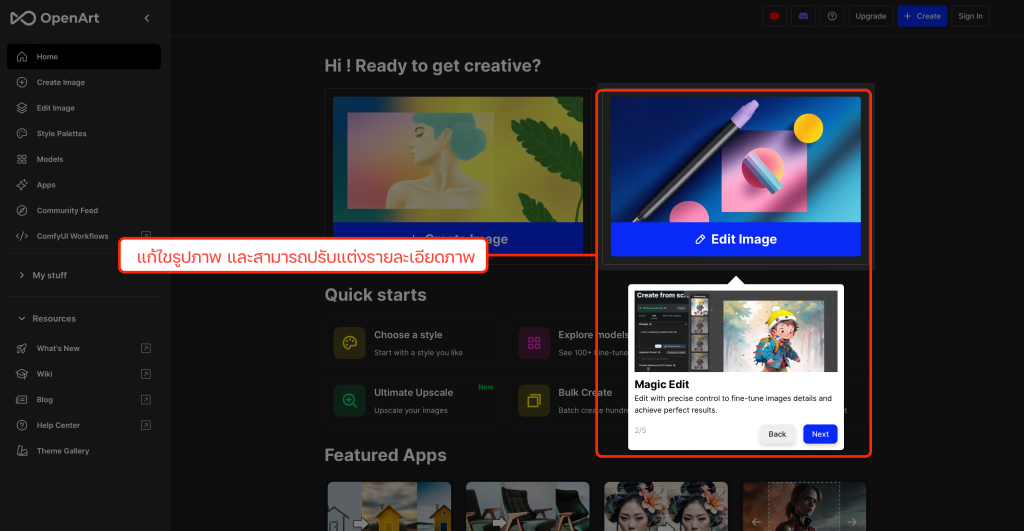Open the Discord icon link
Image resolution: width=1024 pixels, height=531 pixels.
(x=803, y=16)
